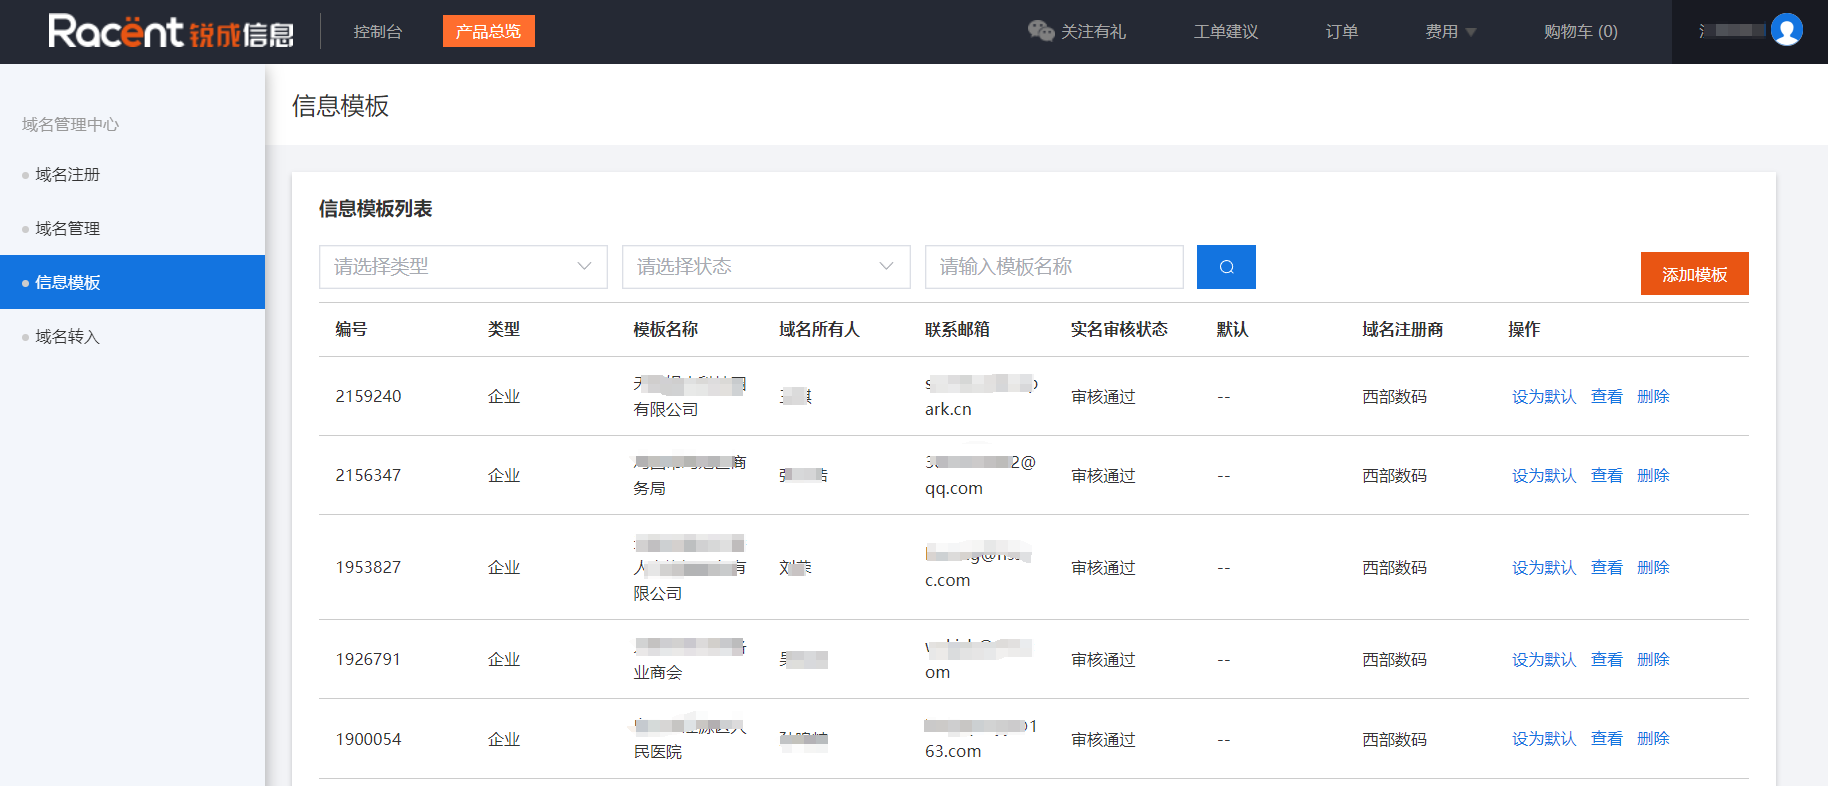Click the blue search magnifier button
The image size is (1828, 786).
pos(1226,267)
